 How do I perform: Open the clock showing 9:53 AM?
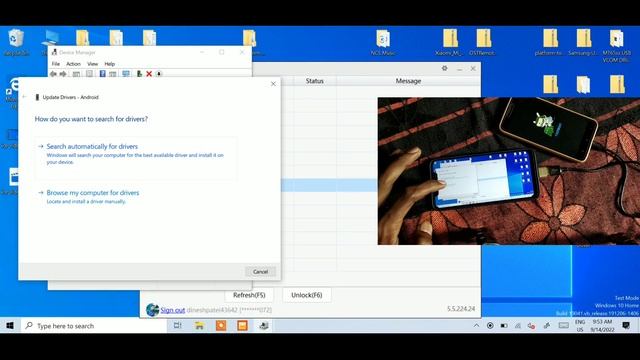click(602, 326)
